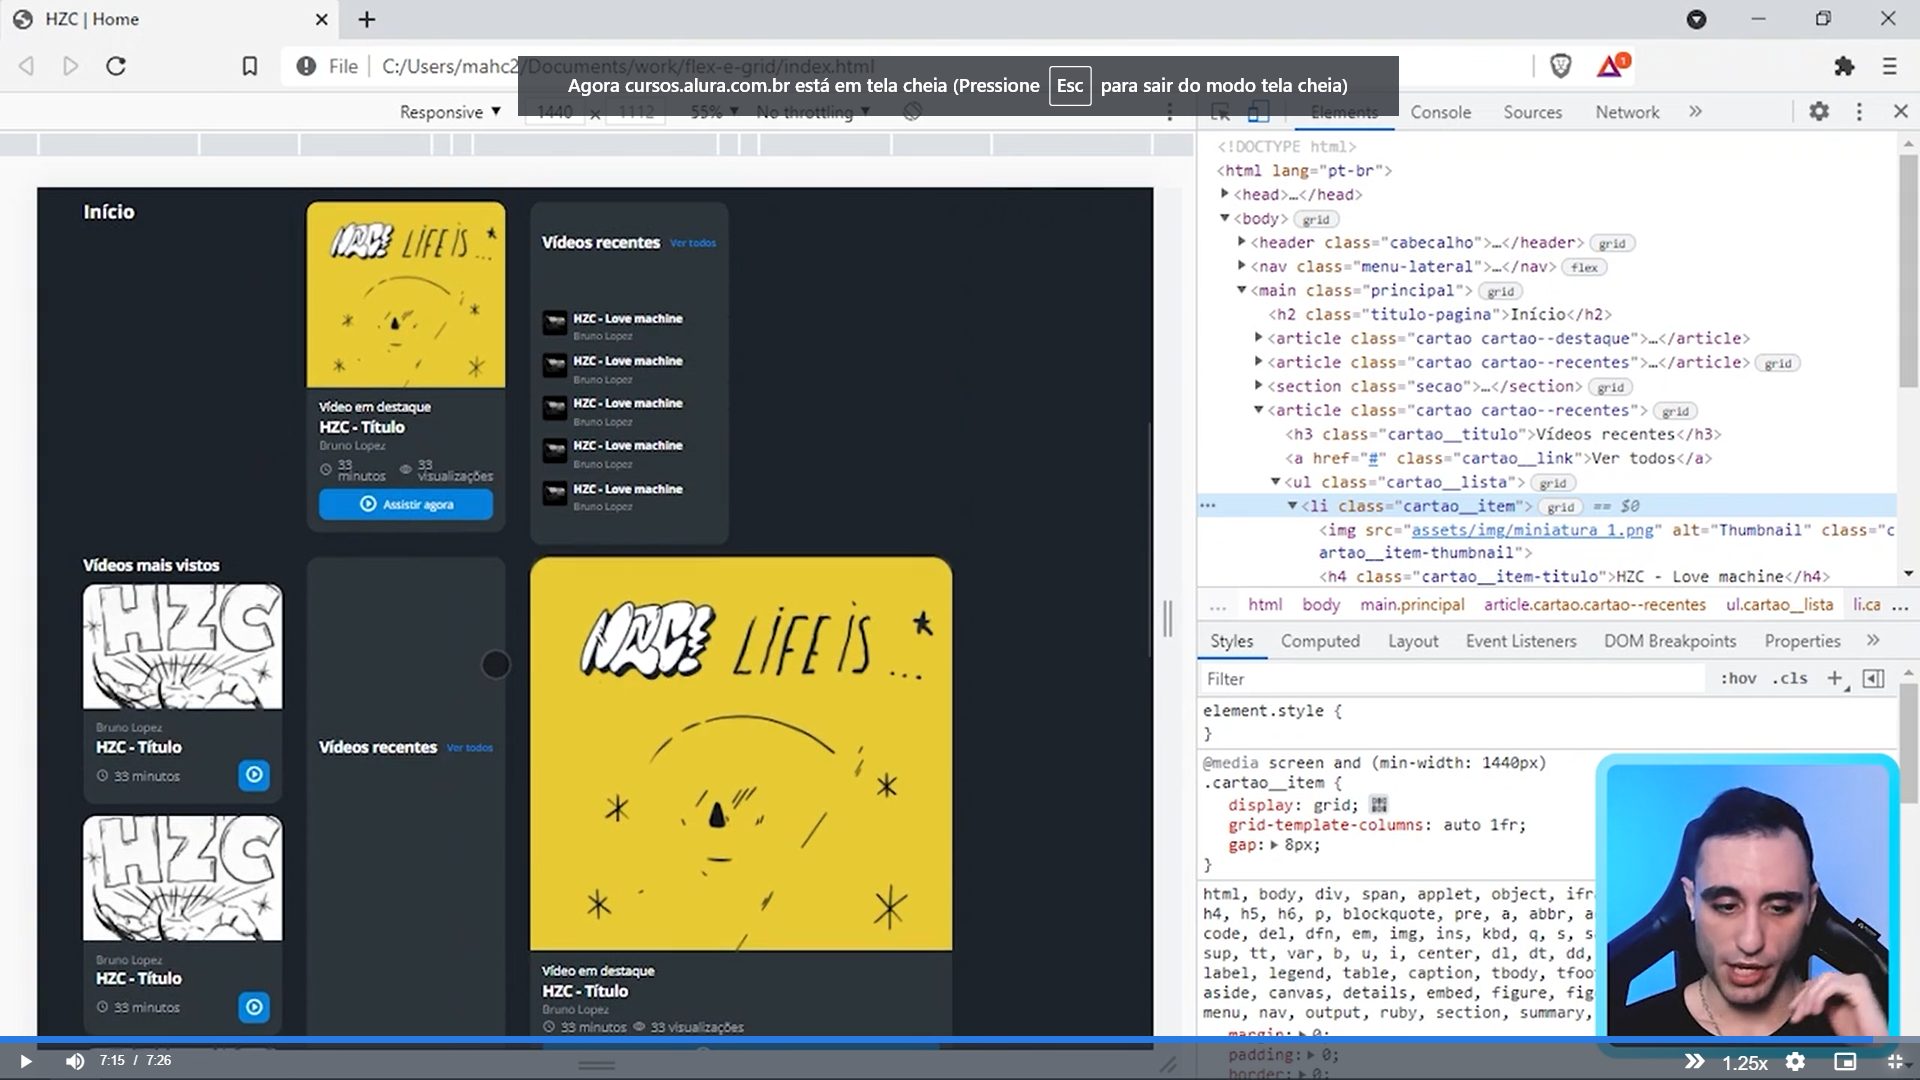Toggle visibility of head element
Screen dimensions: 1920x1080
click(1224, 194)
